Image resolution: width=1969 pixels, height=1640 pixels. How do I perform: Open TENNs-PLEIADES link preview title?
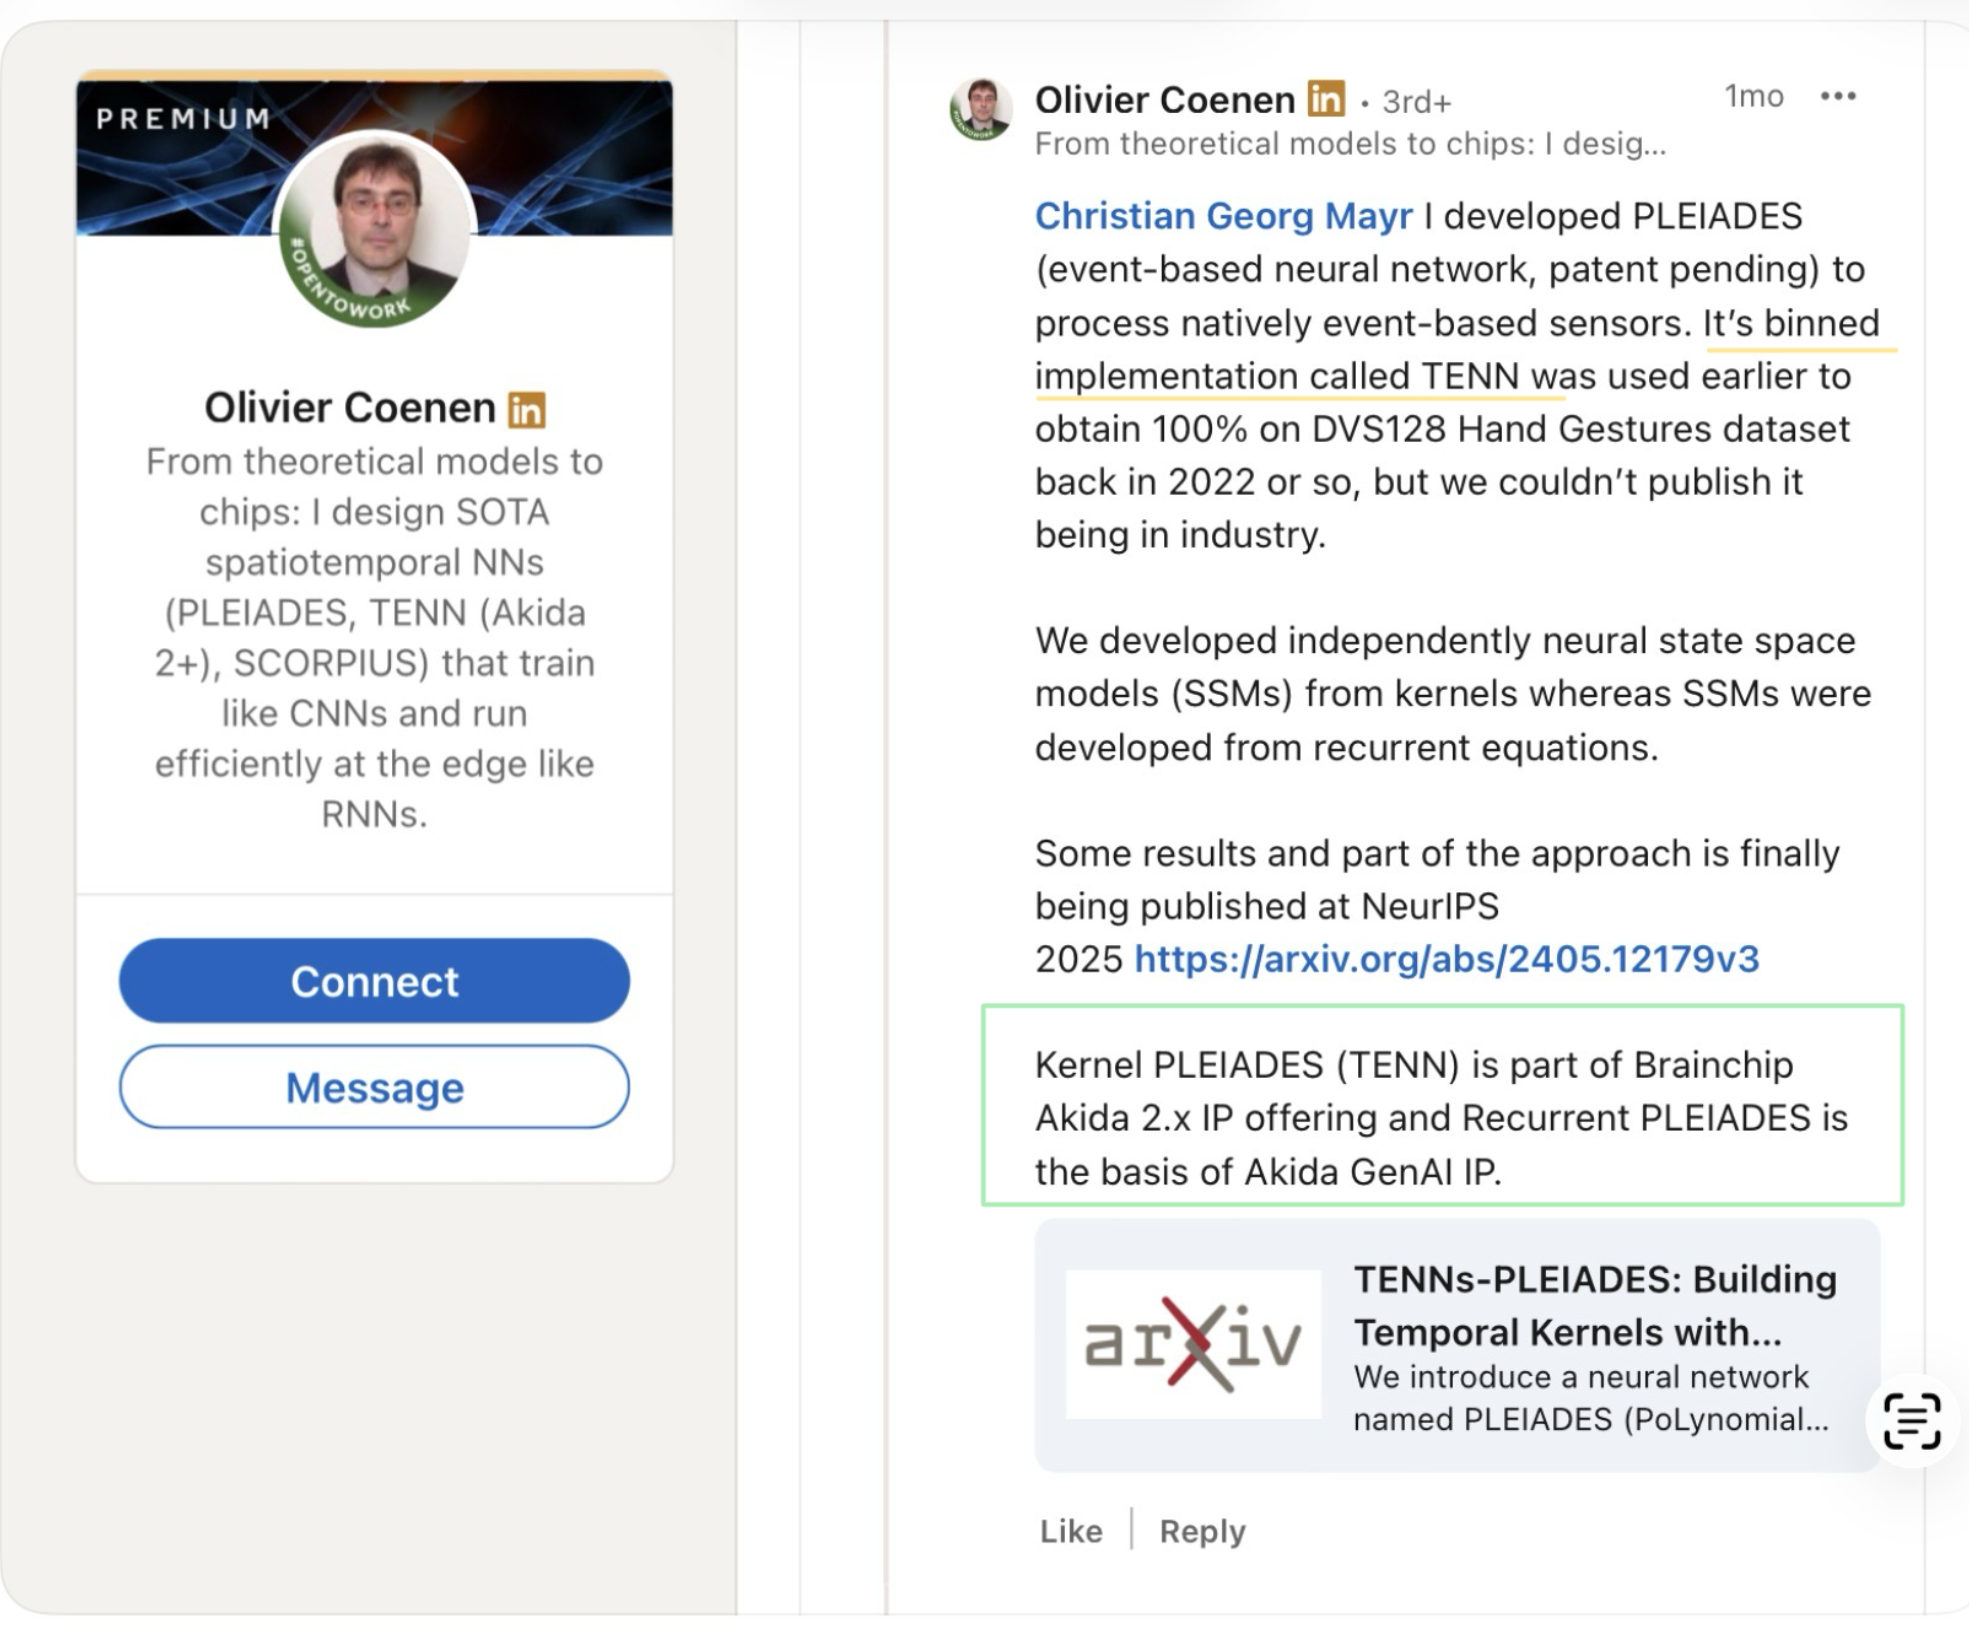point(1594,1305)
